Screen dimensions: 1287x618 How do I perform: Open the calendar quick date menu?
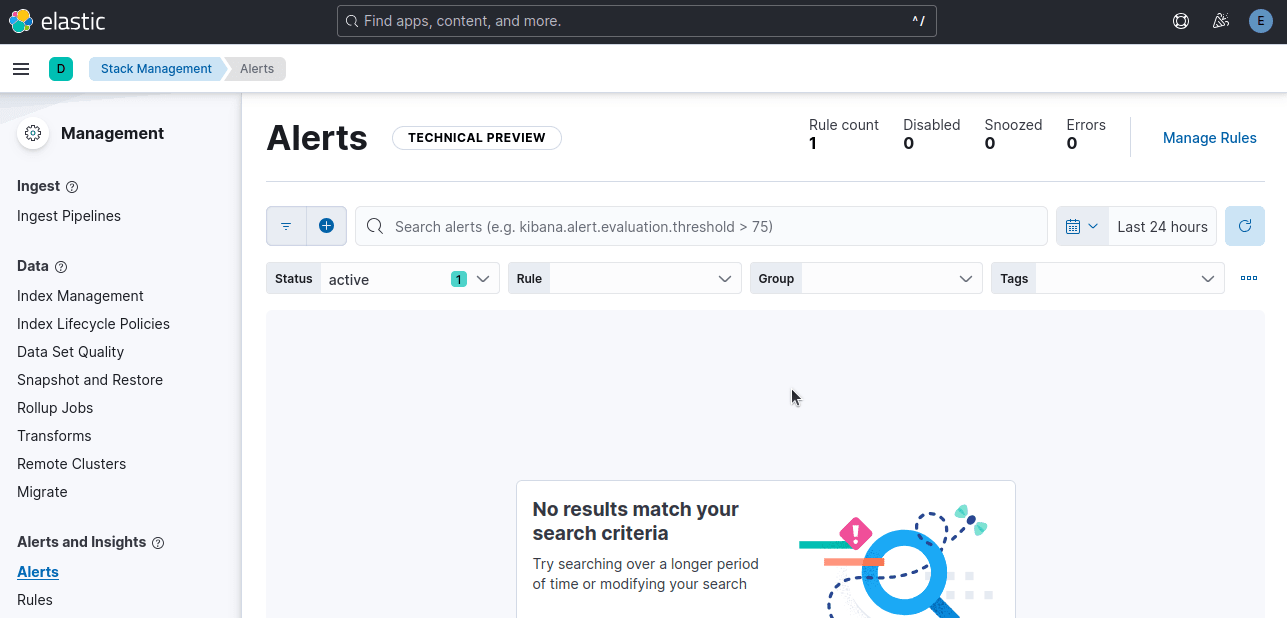pyautogui.click(x=1082, y=226)
